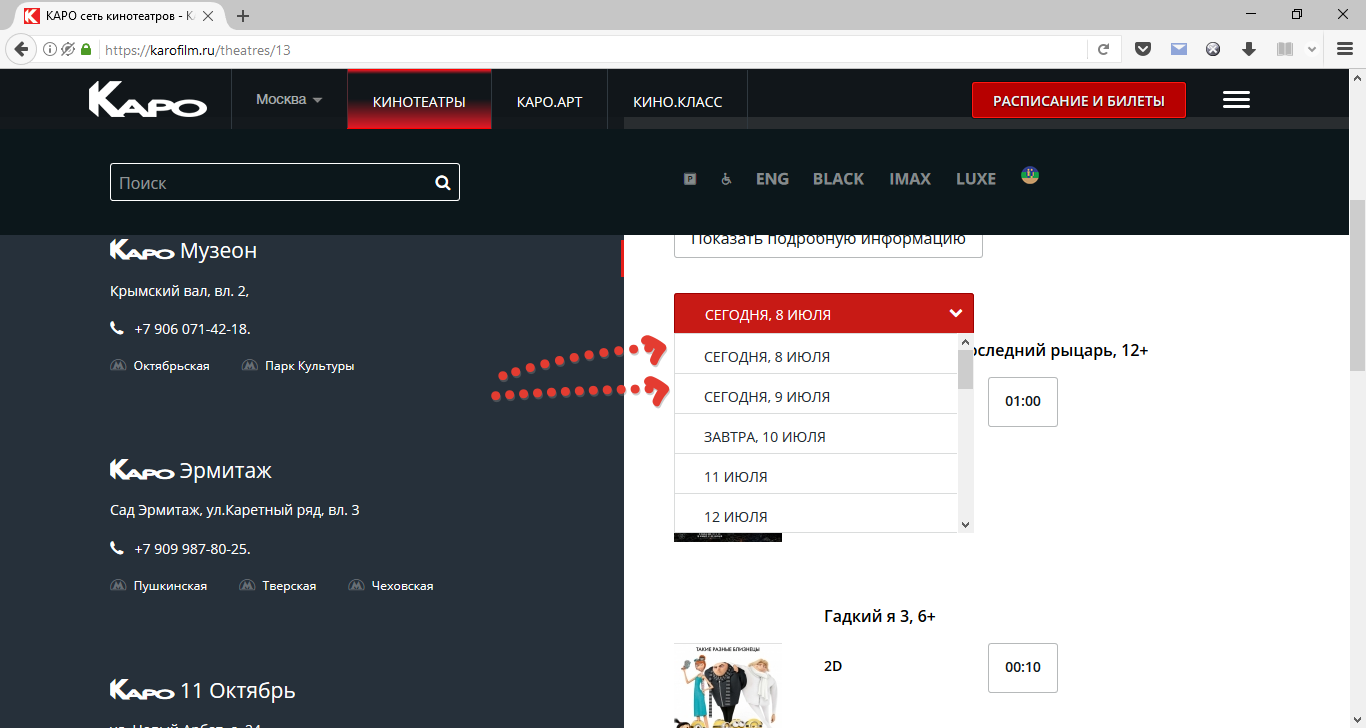The height and width of the screenshot is (728, 1366).
Task: Click the green padlock security icon
Action: 86,49
